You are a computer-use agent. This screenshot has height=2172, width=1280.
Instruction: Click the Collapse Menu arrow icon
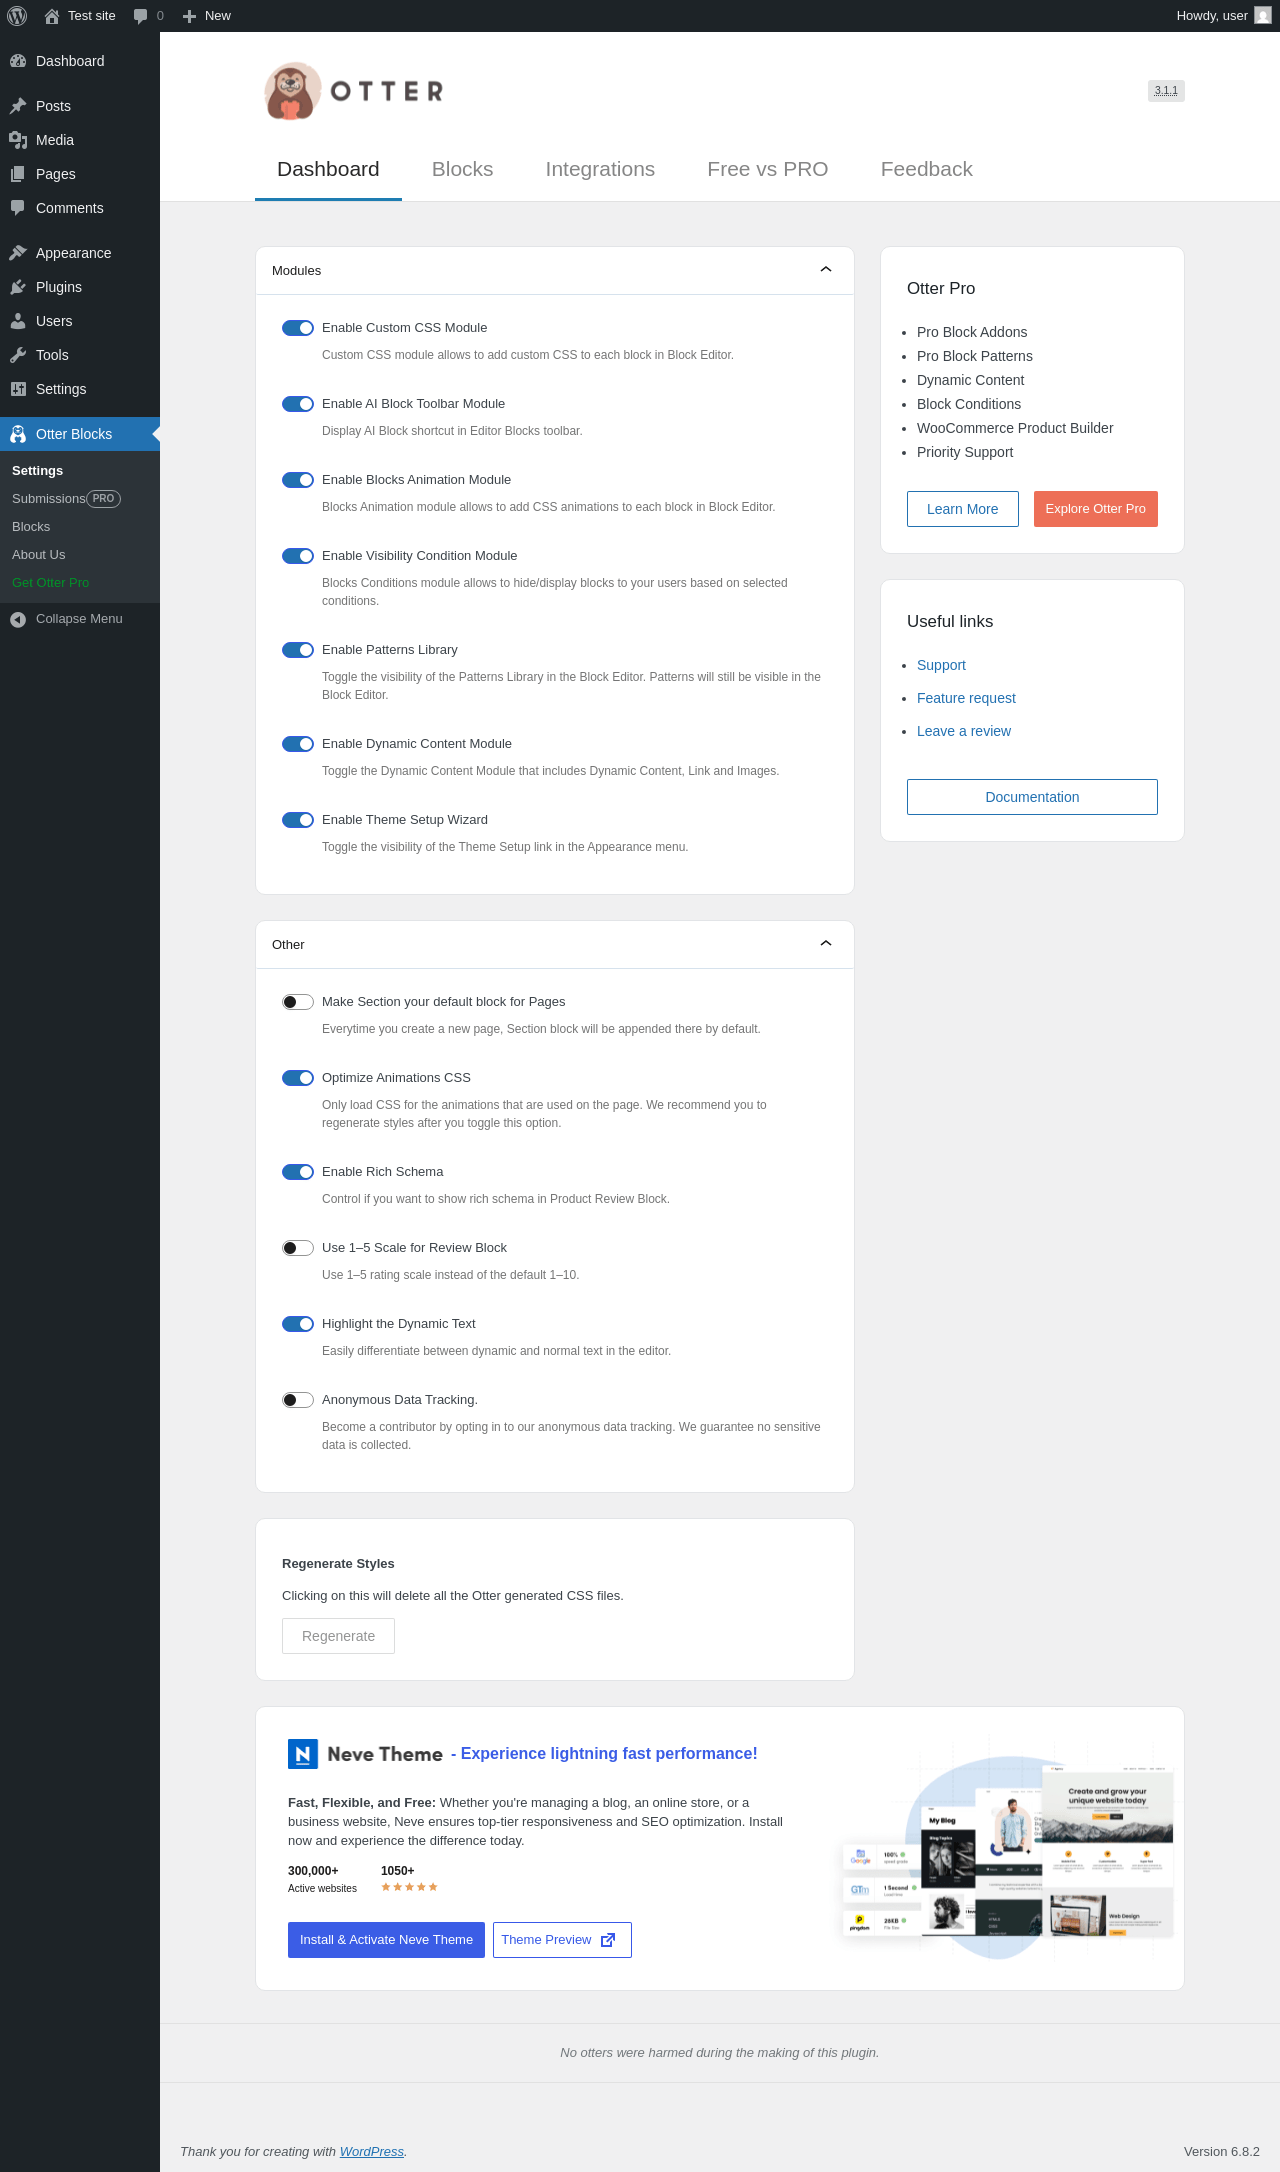point(18,619)
